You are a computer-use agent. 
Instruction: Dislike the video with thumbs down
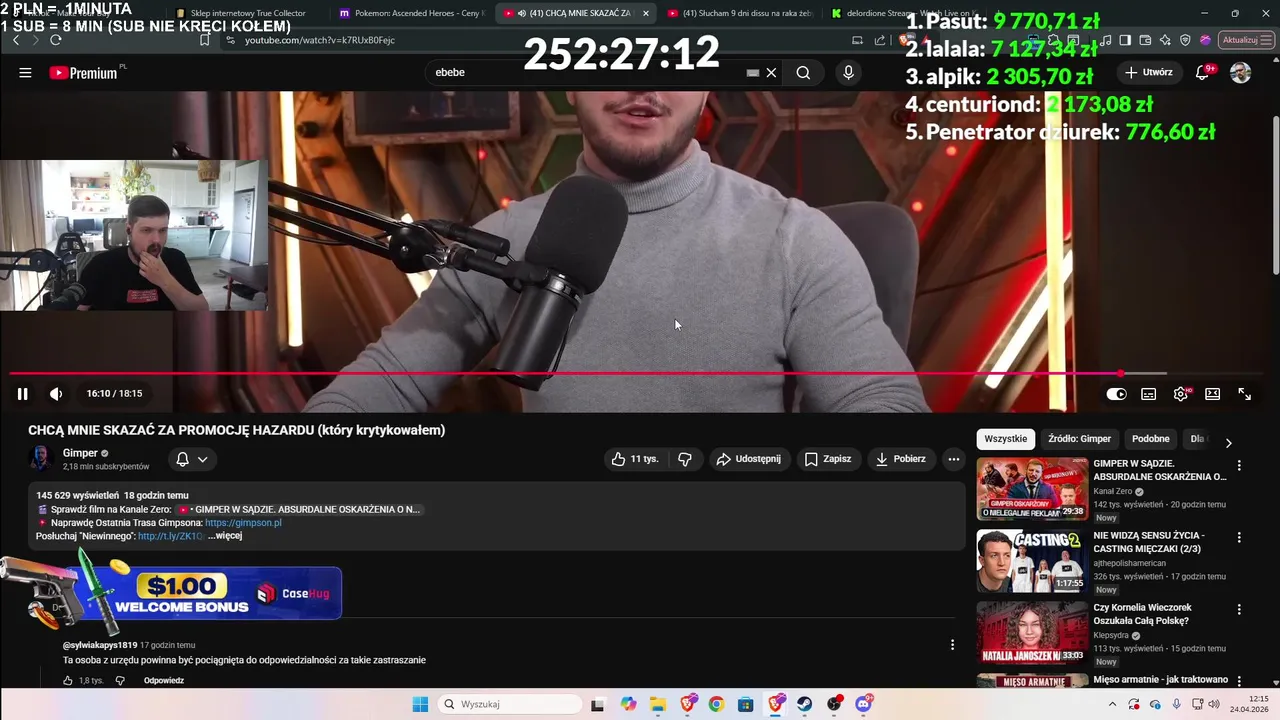point(685,459)
